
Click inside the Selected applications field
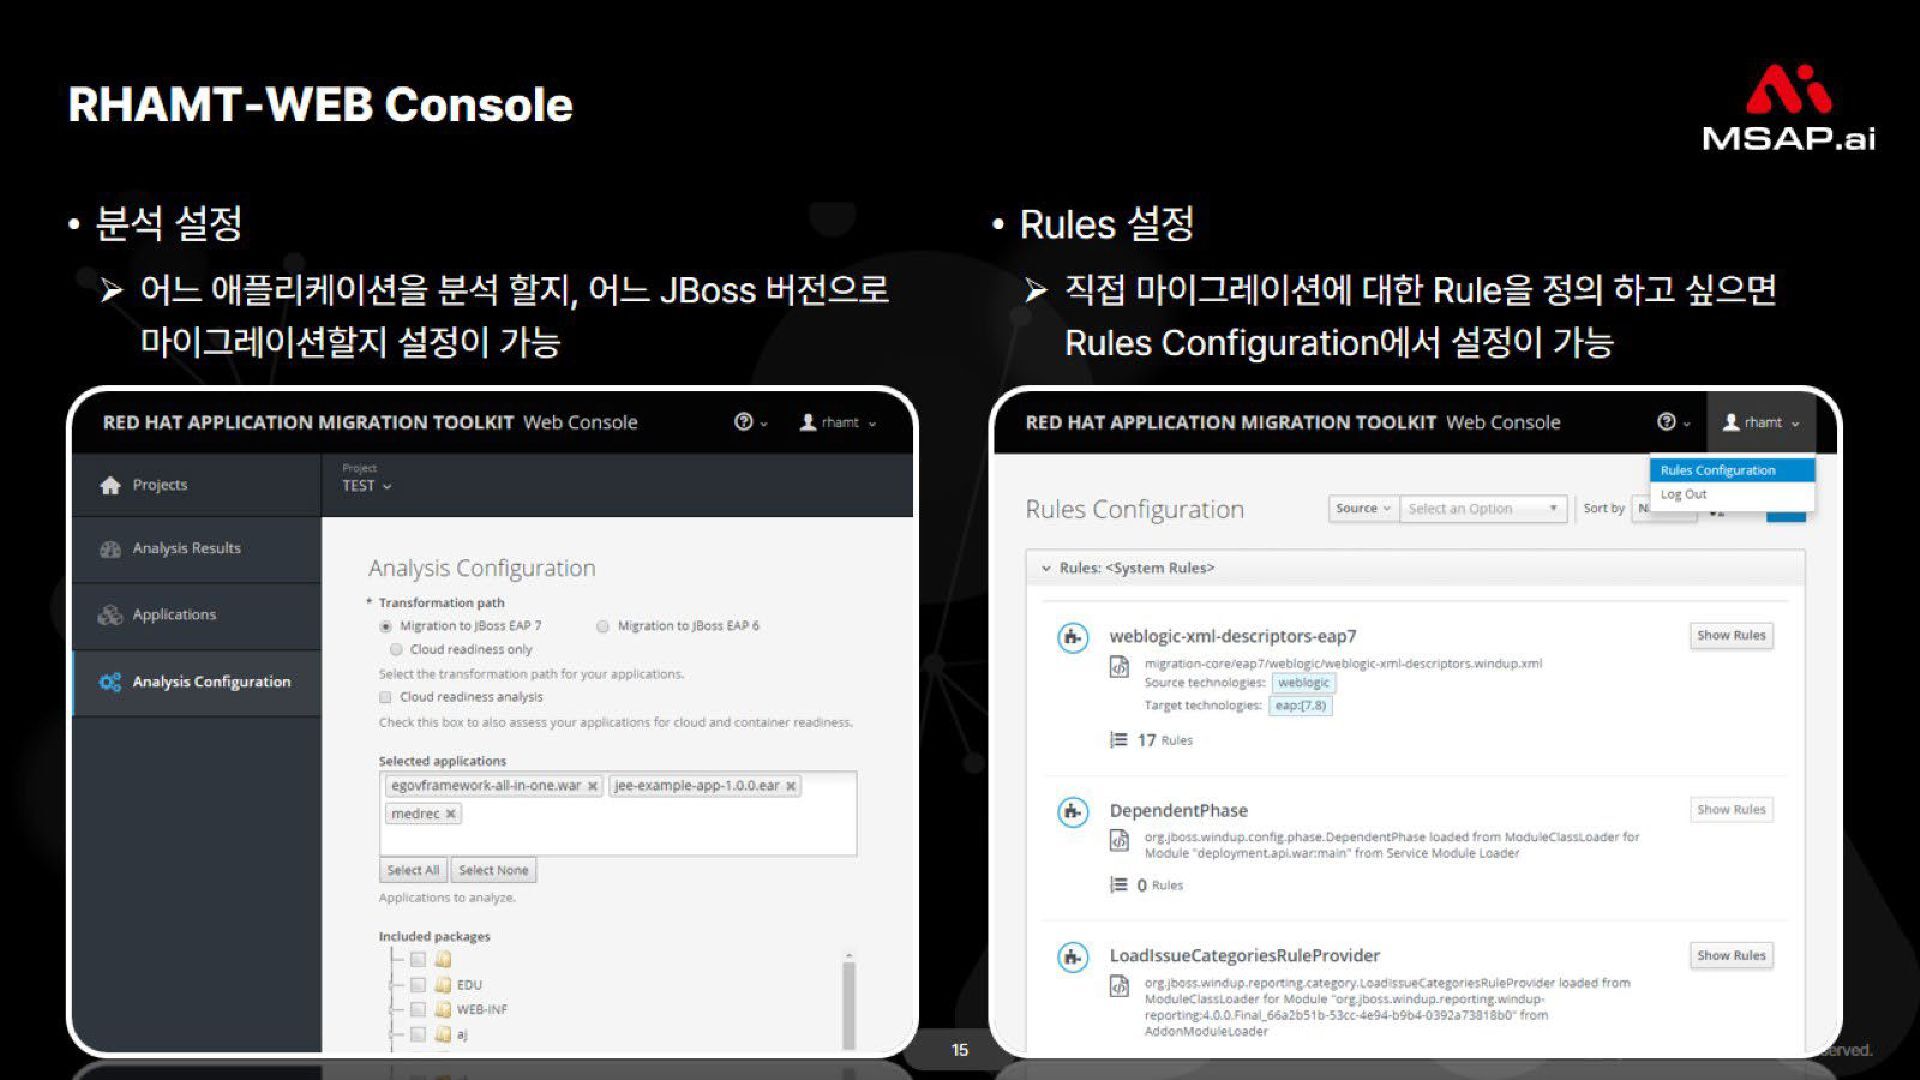coord(618,813)
